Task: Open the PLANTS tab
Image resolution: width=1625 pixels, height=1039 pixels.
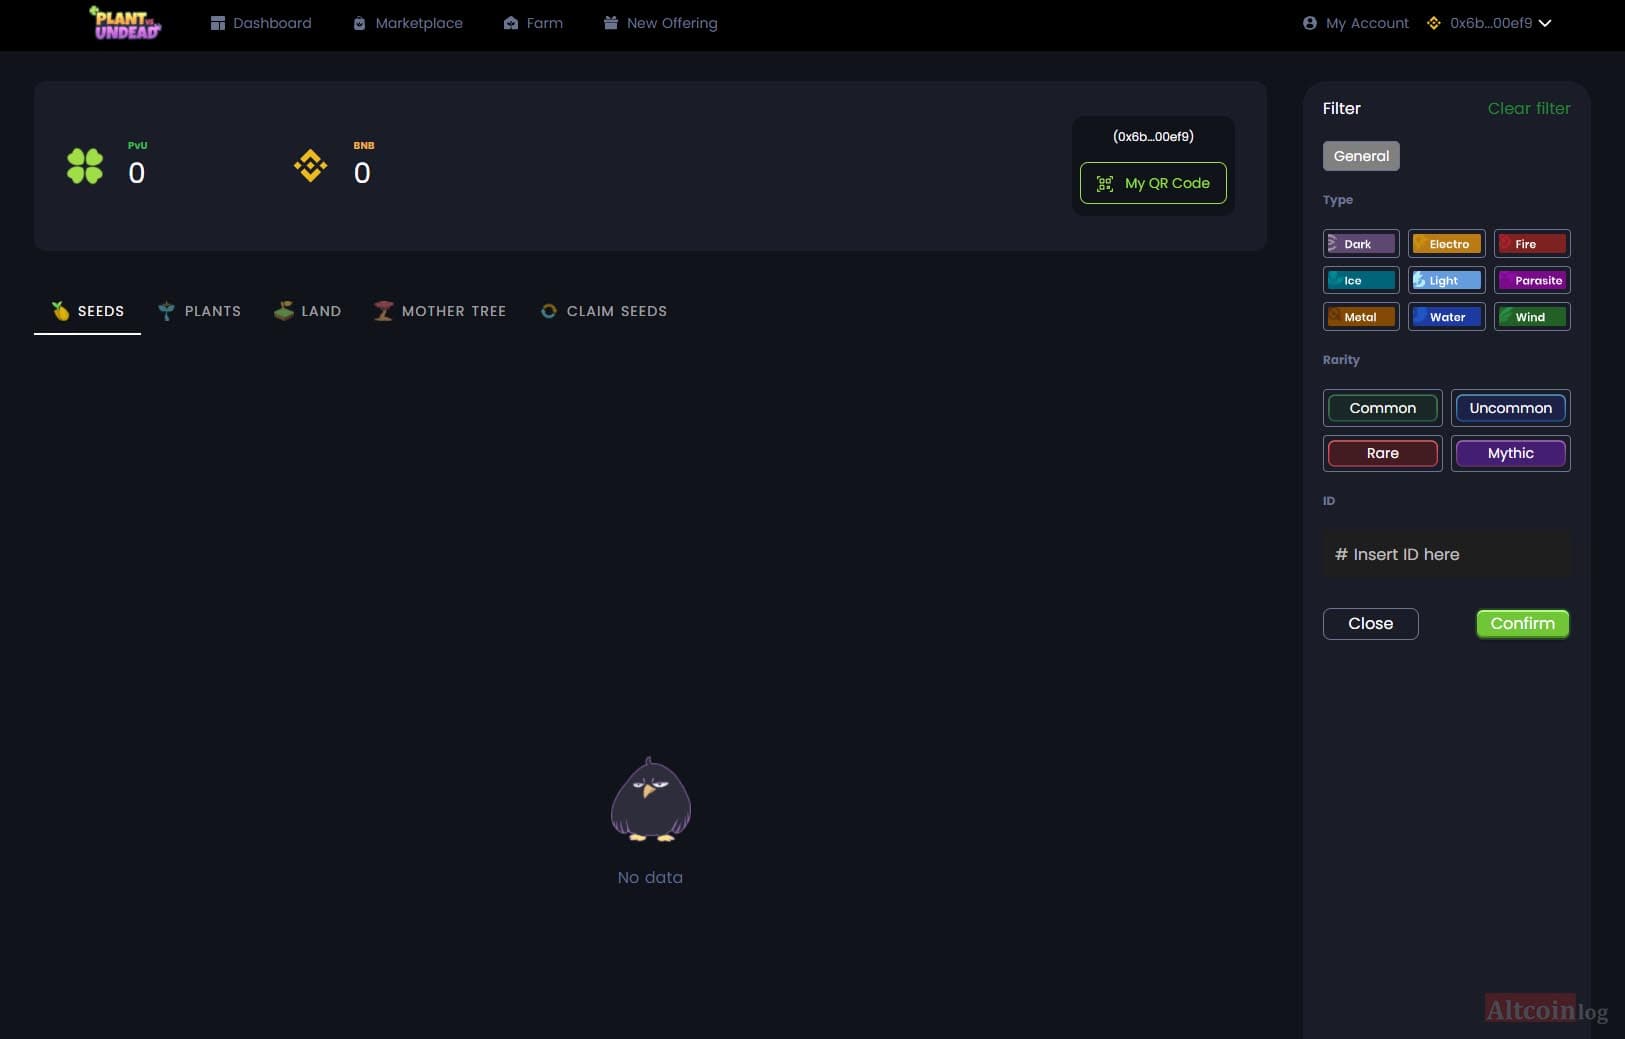Action: (x=199, y=311)
